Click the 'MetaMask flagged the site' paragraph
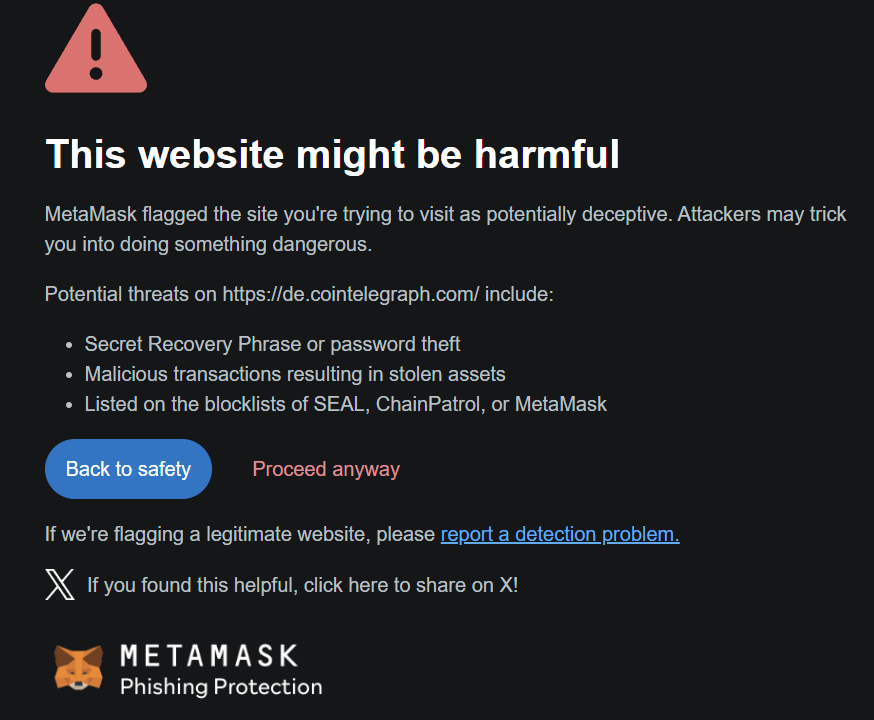 445,229
